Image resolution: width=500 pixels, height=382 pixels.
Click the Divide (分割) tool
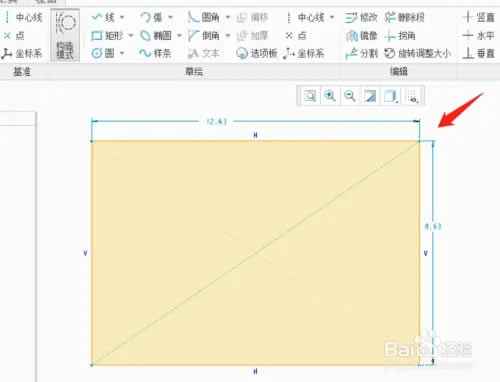point(361,53)
